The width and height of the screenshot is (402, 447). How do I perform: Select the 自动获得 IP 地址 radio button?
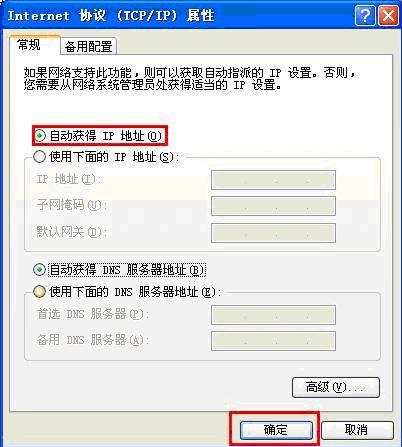pyautogui.click(x=40, y=135)
